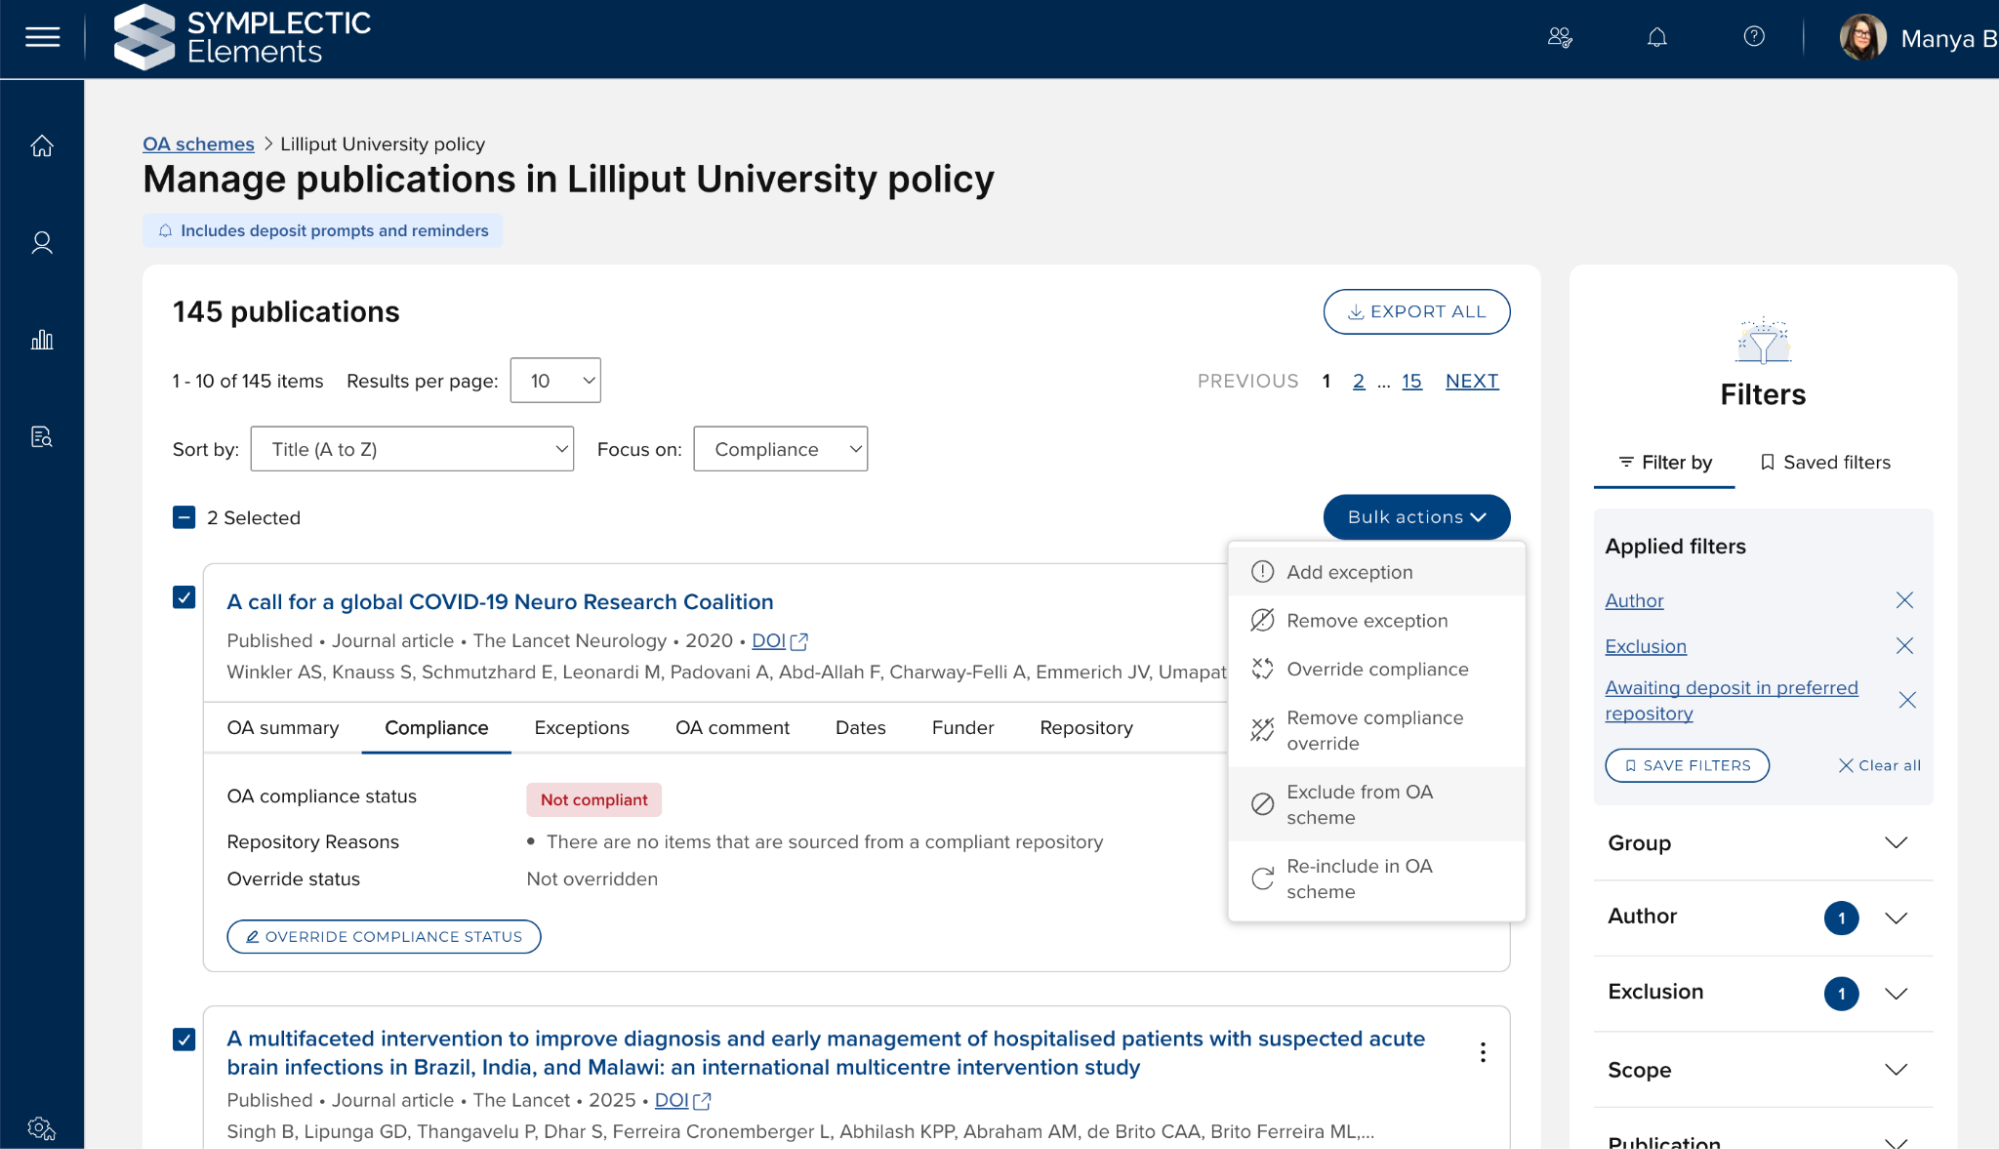Toggle the '2 Selected' select-all checkbox
Screen dimensions: 1999x1149
pyautogui.click(x=184, y=518)
